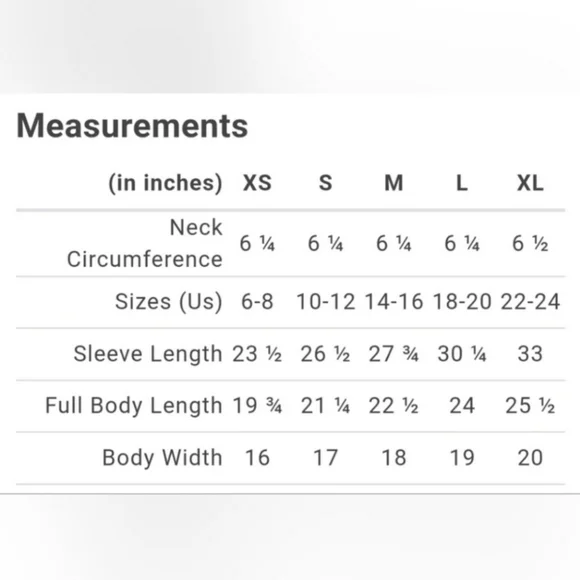This screenshot has width=580, height=580.
Task: Click the XL neck value 6 ½
Action: click(x=530, y=243)
